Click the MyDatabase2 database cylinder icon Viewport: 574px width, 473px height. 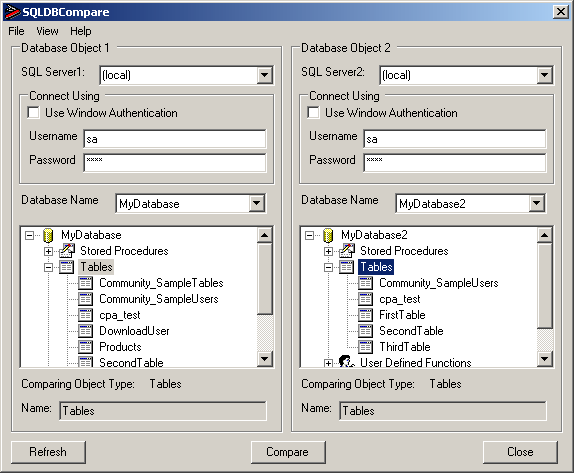(328, 235)
